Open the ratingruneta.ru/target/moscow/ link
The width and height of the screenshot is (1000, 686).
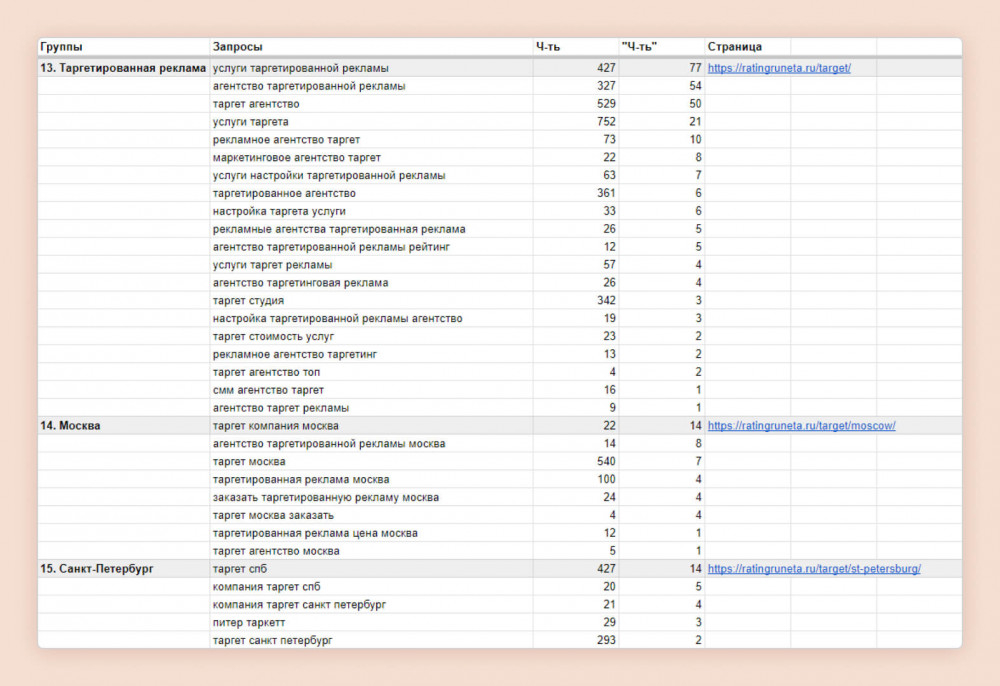[x=801, y=425]
